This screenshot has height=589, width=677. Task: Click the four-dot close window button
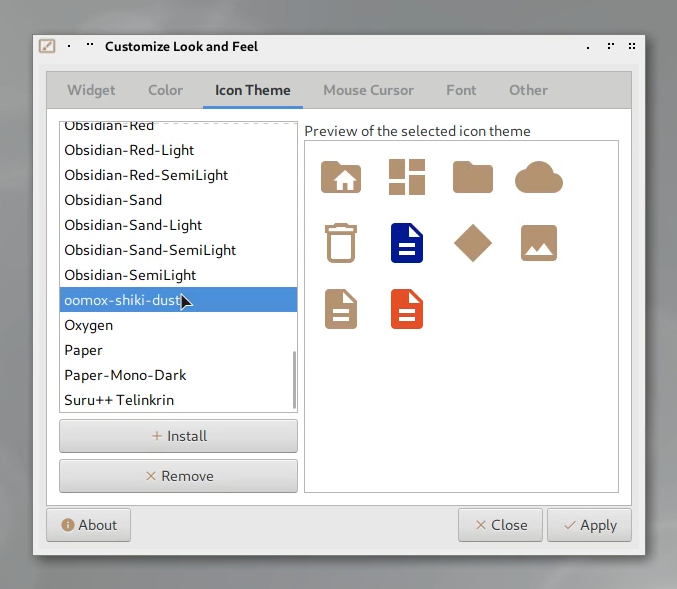632,46
